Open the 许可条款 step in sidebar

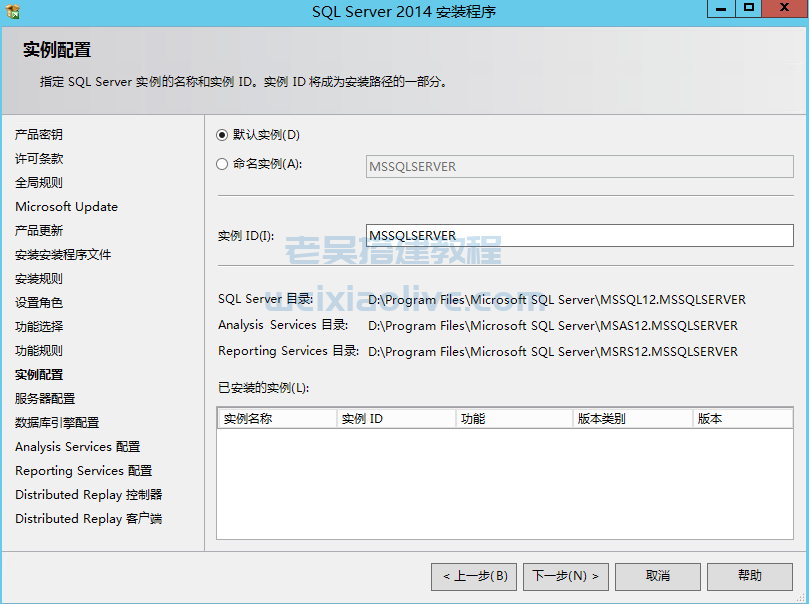point(39,159)
